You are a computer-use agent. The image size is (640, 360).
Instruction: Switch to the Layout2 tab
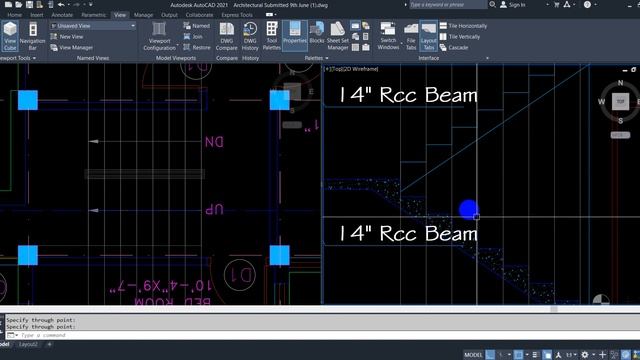click(28, 344)
